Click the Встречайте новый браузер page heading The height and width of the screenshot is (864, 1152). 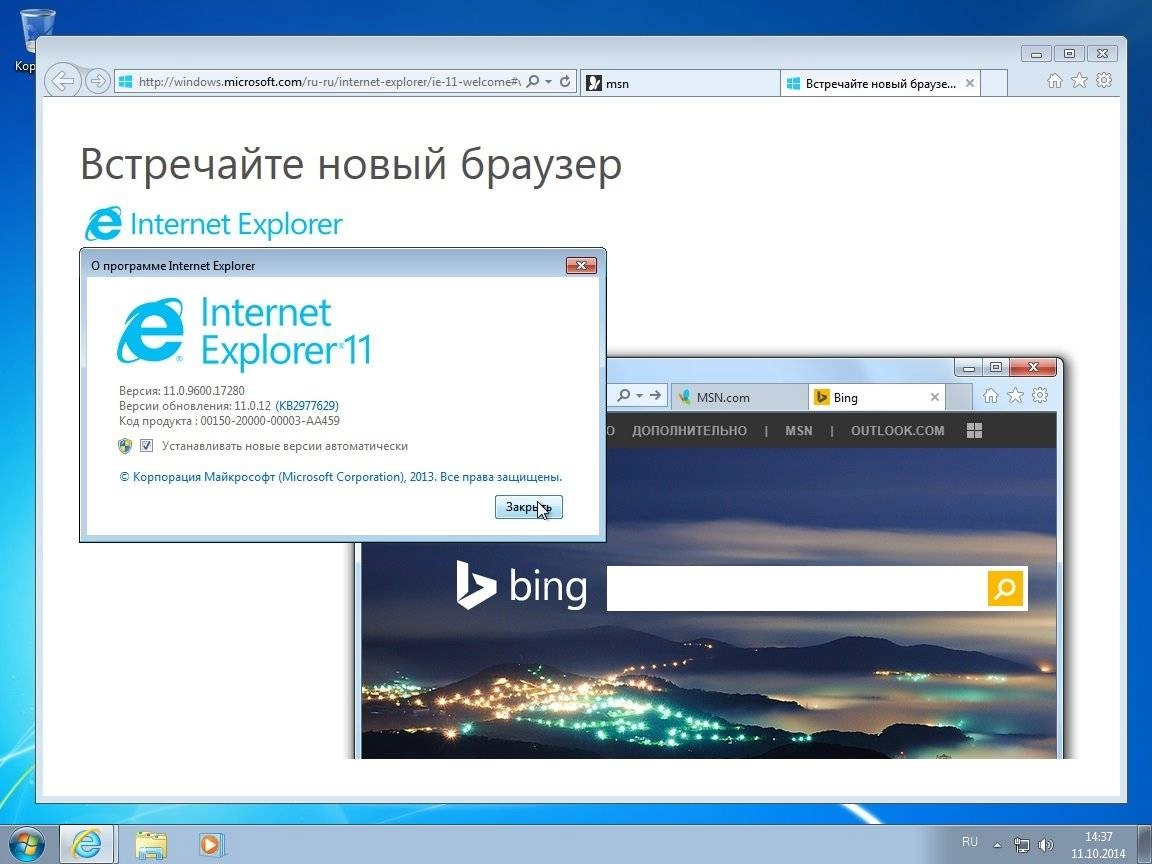[350, 163]
